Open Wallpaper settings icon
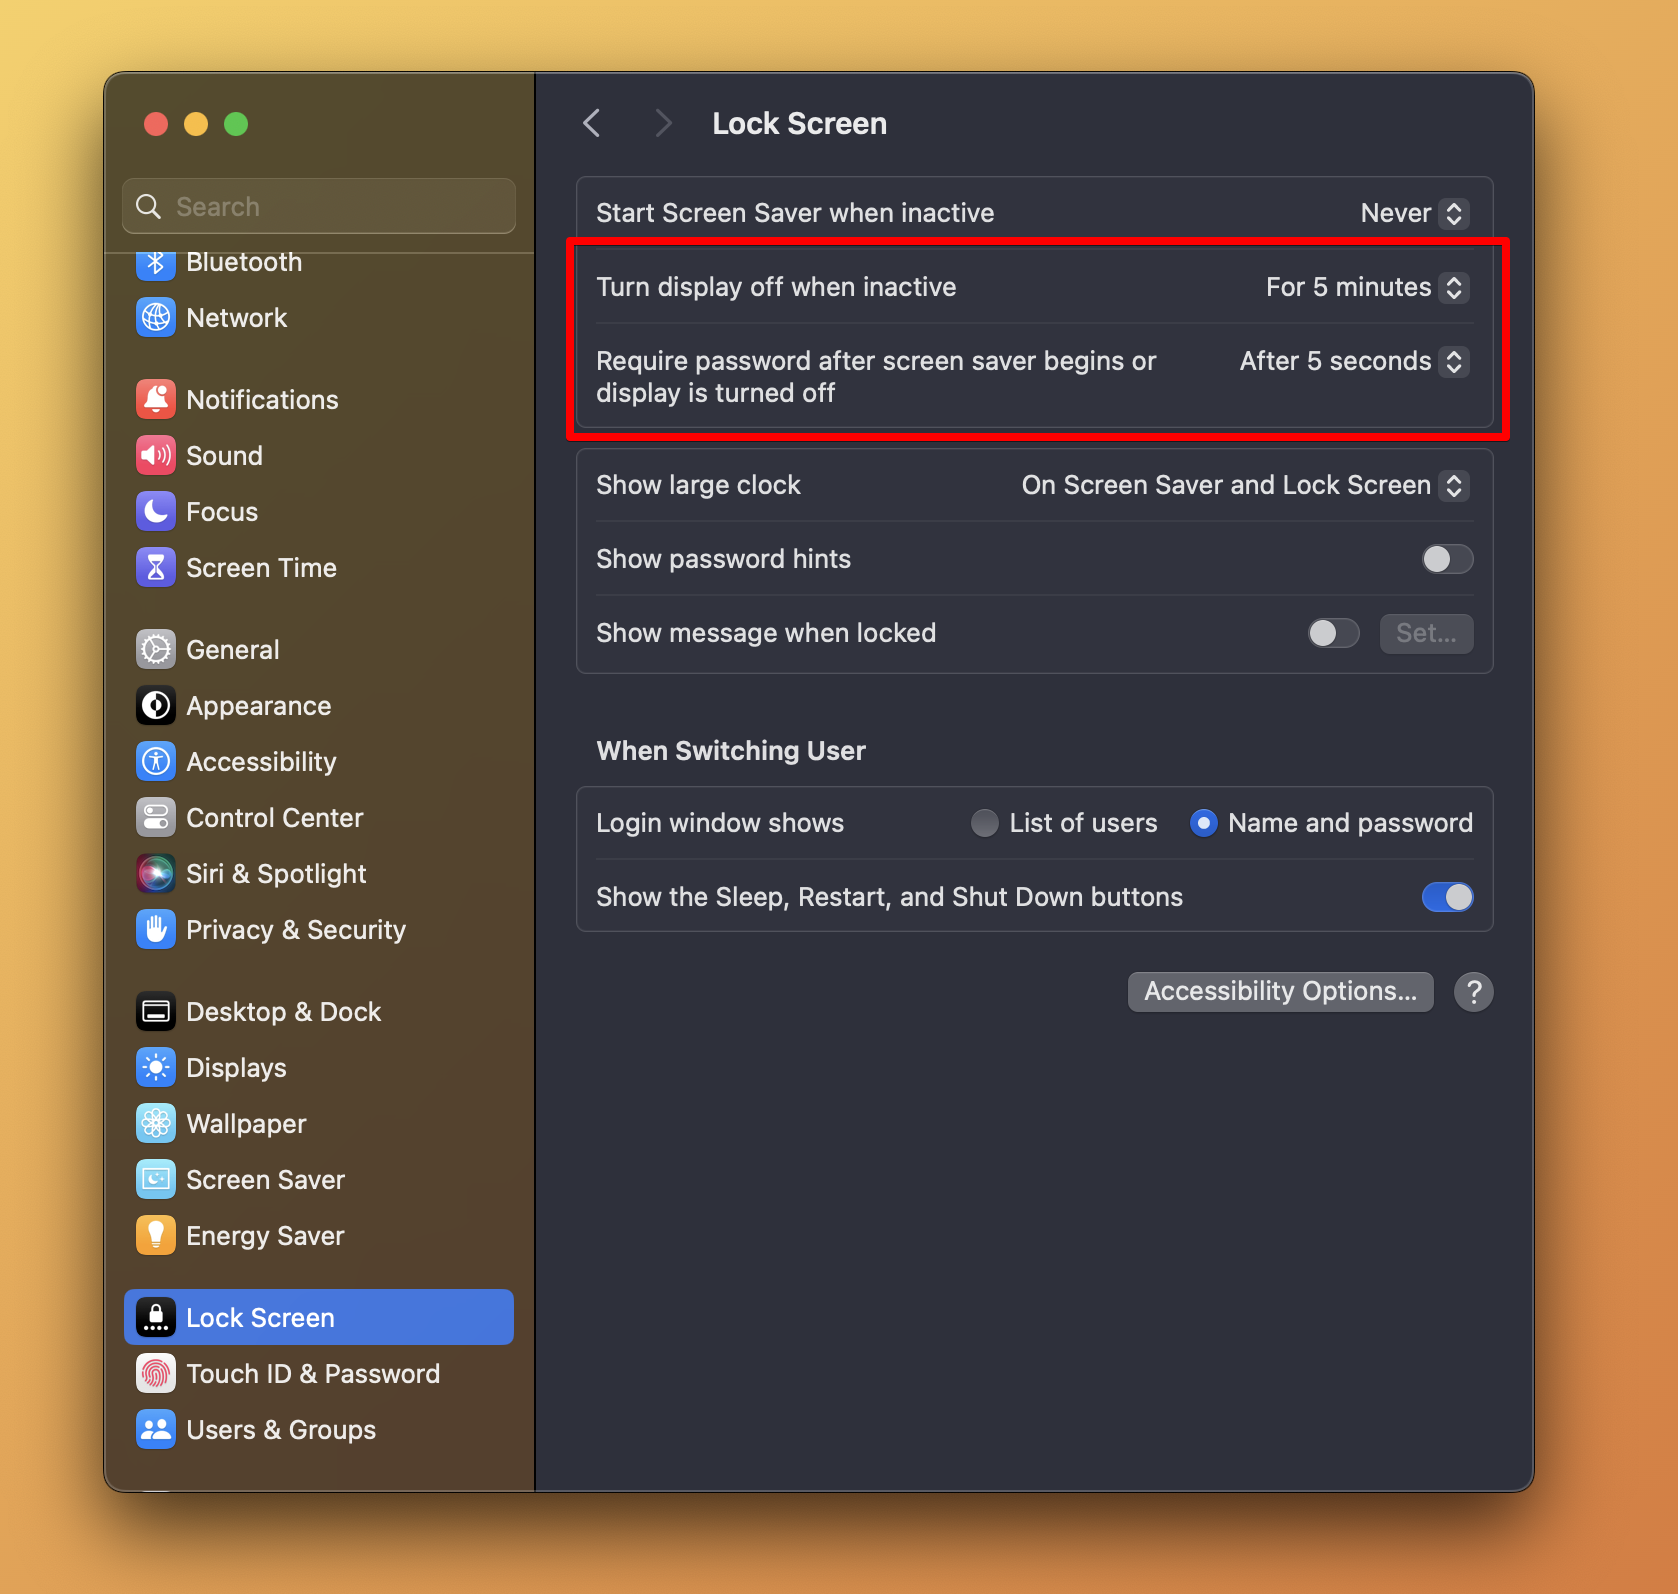Image resolution: width=1678 pixels, height=1594 pixels. tap(156, 1123)
